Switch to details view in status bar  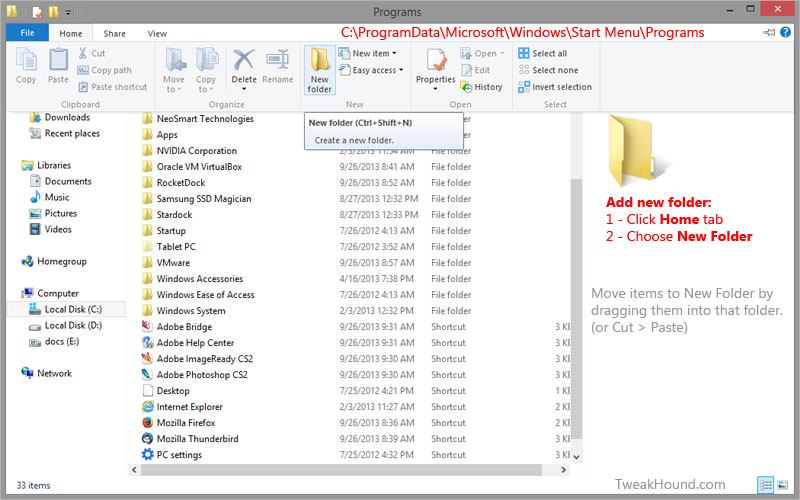click(x=765, y=485)
